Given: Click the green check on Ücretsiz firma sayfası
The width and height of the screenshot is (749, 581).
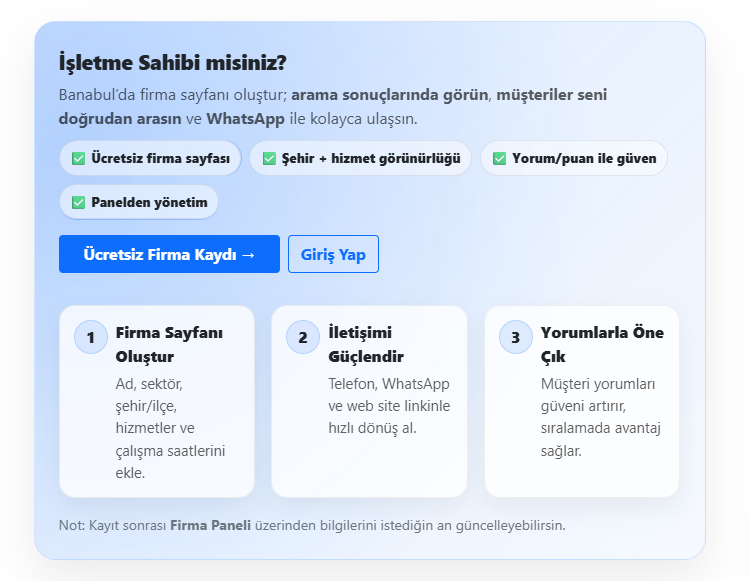Looking at the screenshot, I should pyautogui.click(x=78, y=158).
